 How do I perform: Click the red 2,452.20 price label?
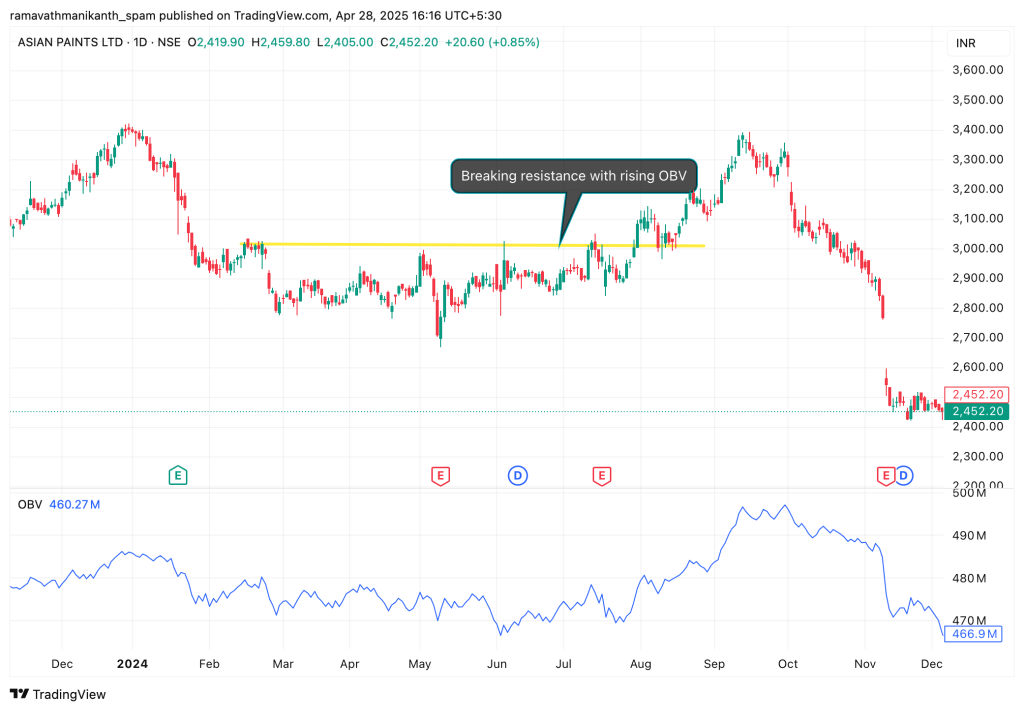(977, 394)
